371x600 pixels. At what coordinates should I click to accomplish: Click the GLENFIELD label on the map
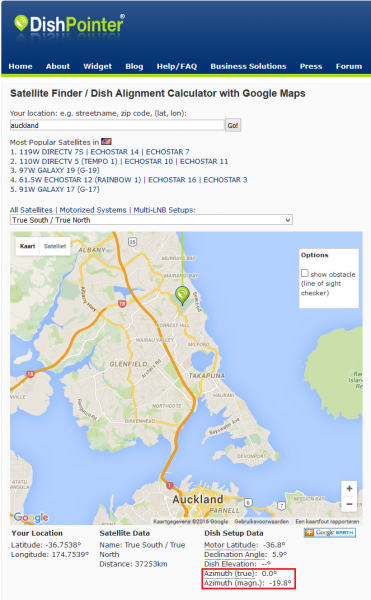[x=129, y=364]
